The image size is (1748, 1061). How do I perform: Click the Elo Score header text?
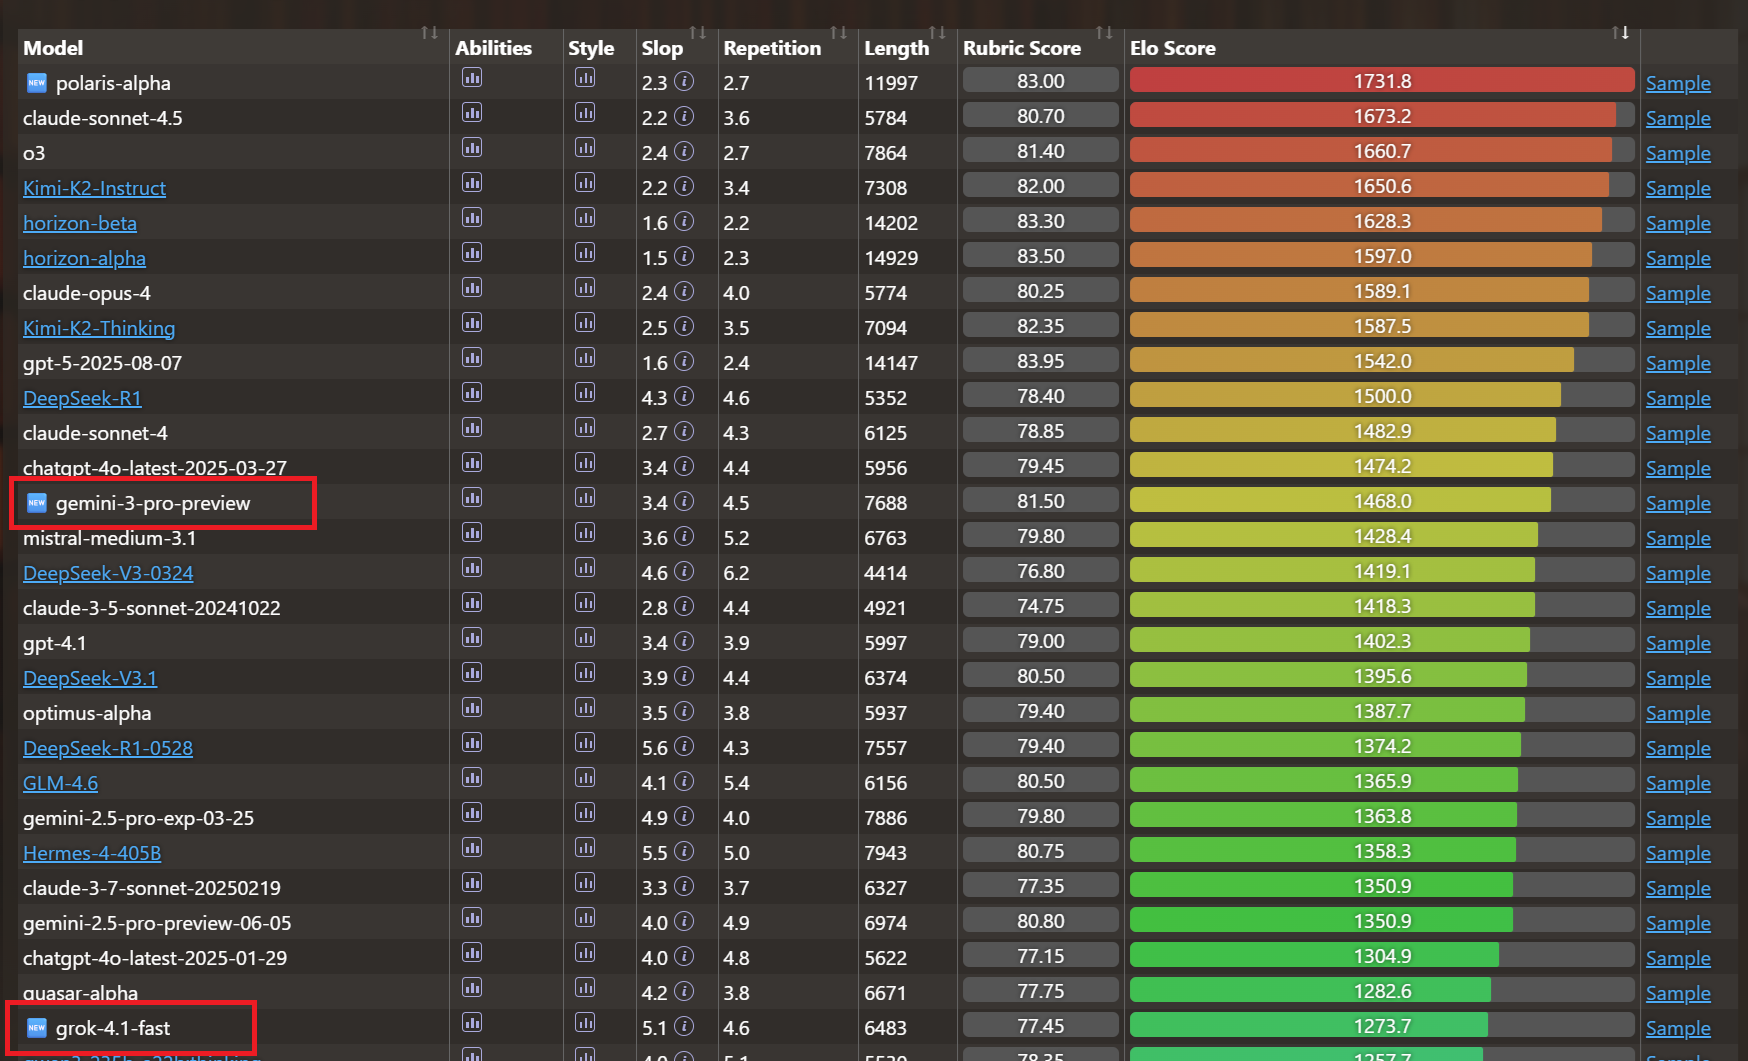(1173, 48)
